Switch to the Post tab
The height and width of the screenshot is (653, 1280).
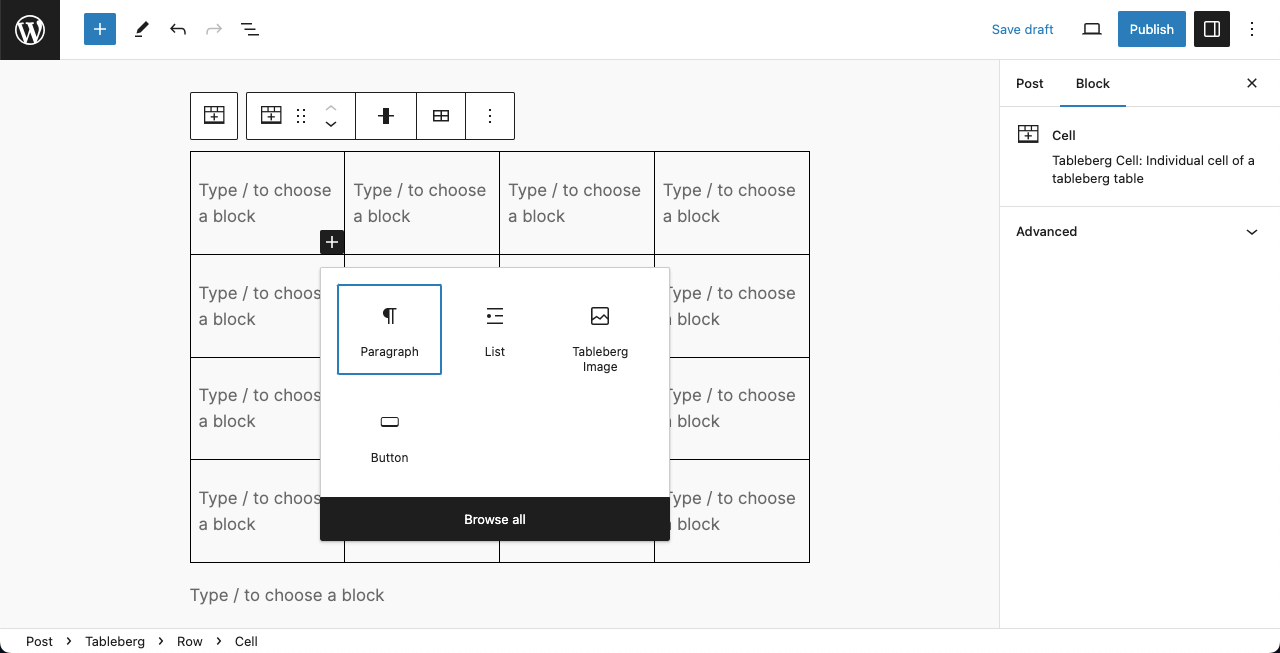coord(1029,84)
